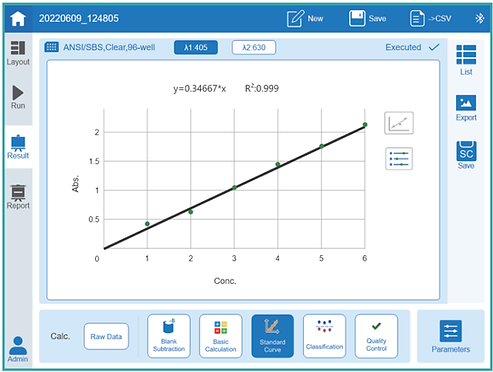Select wavelength λ1:405
The width and height of the screenshot is (493, 372).
click(x=196, y=47)
